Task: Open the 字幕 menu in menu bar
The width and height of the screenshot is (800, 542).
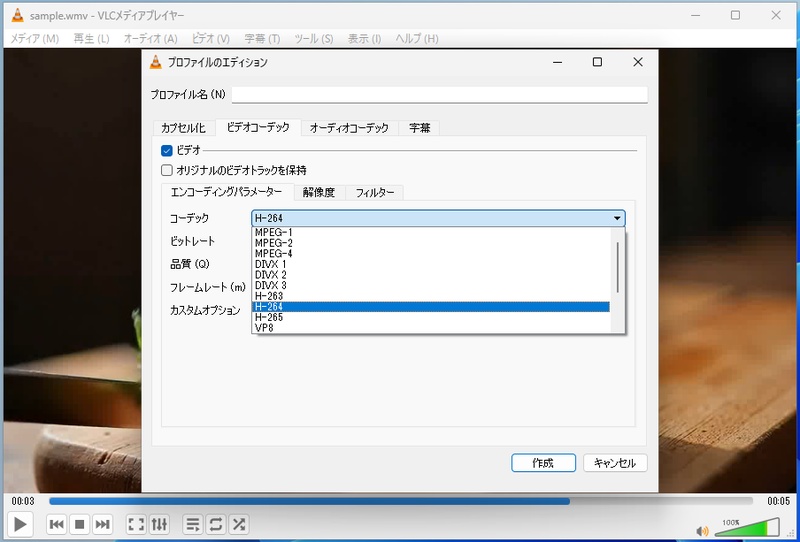Action: (x=262, y=39)
